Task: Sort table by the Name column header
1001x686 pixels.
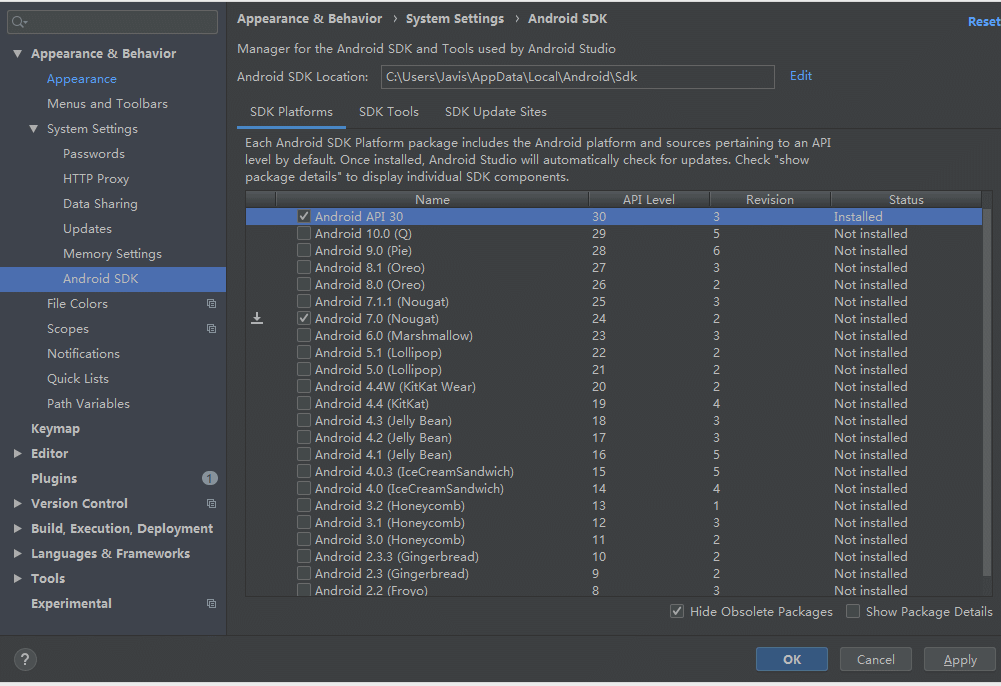Action: 432,200
